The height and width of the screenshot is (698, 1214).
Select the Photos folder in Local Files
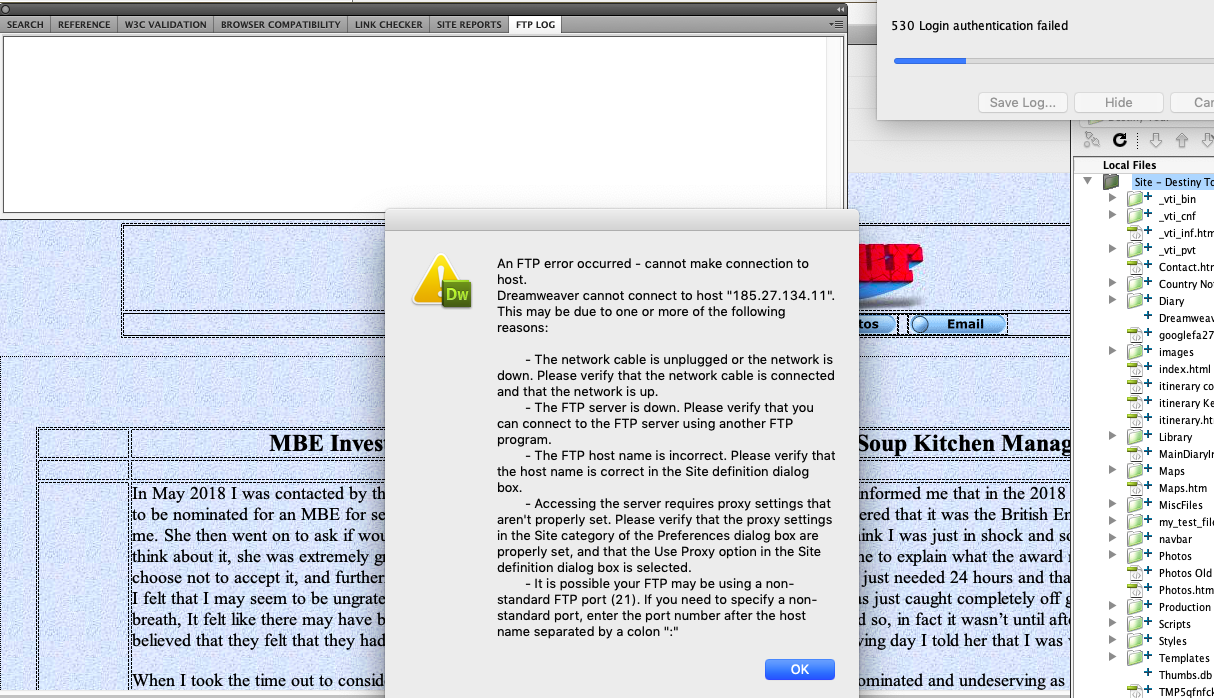1174,556
